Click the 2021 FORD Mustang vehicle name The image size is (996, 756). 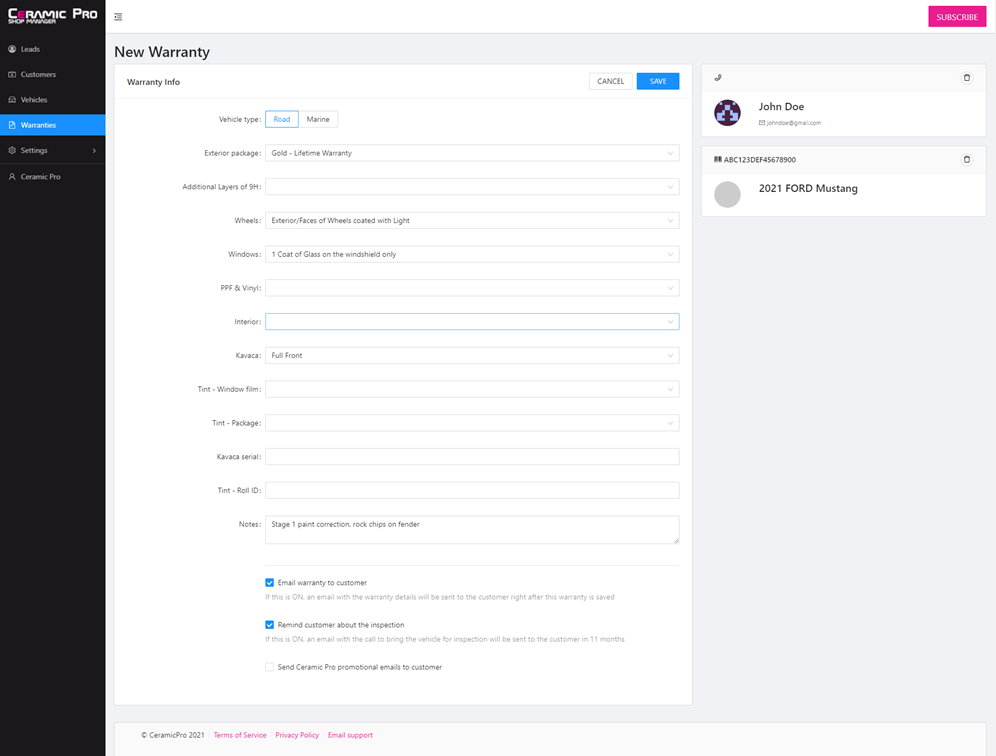coord(808,189)
